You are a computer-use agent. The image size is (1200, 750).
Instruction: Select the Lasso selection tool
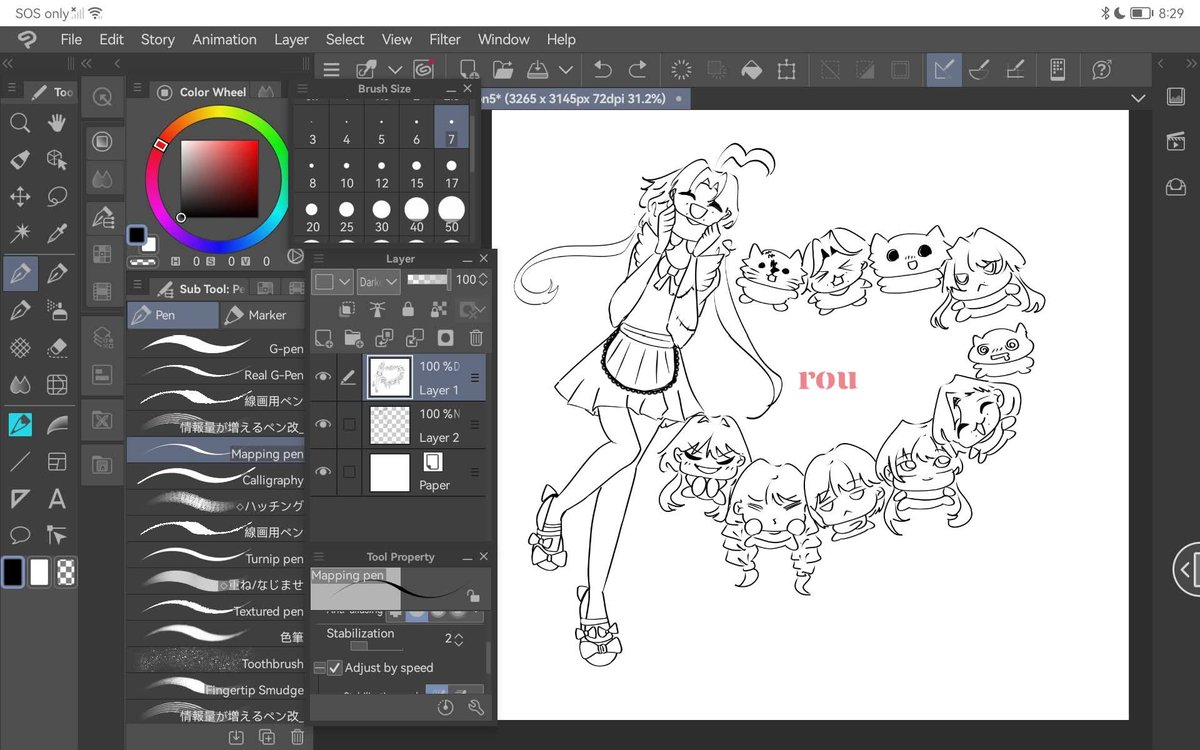click(x=57, y=197)
